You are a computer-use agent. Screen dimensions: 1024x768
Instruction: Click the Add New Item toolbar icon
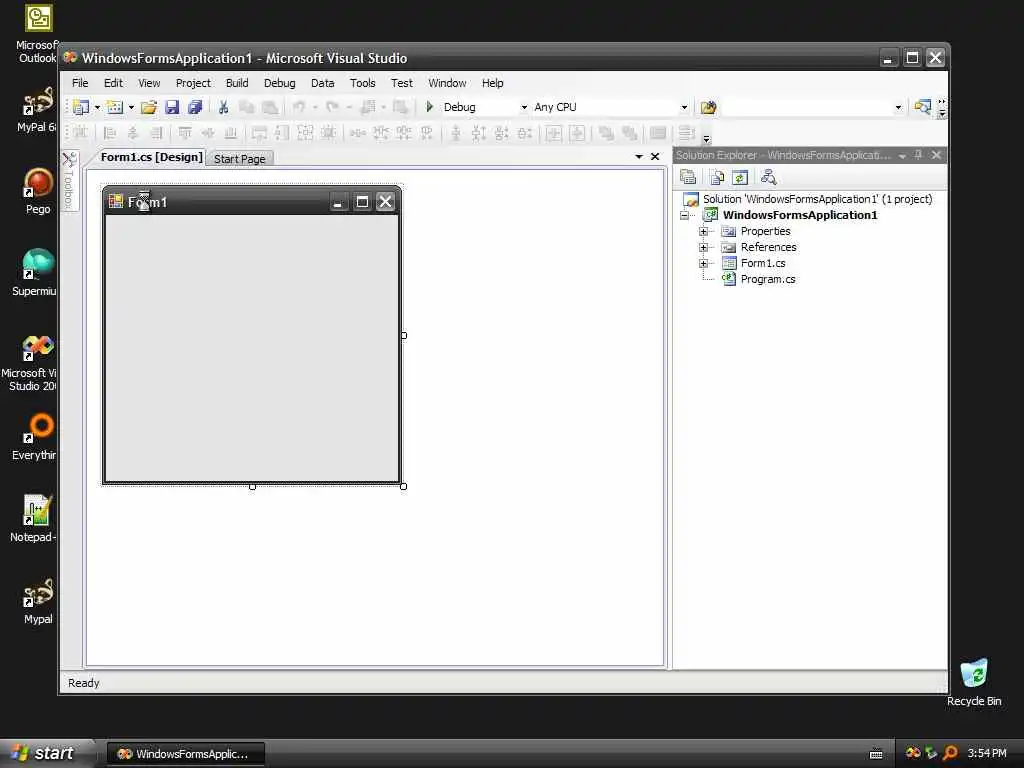point(115,107)
